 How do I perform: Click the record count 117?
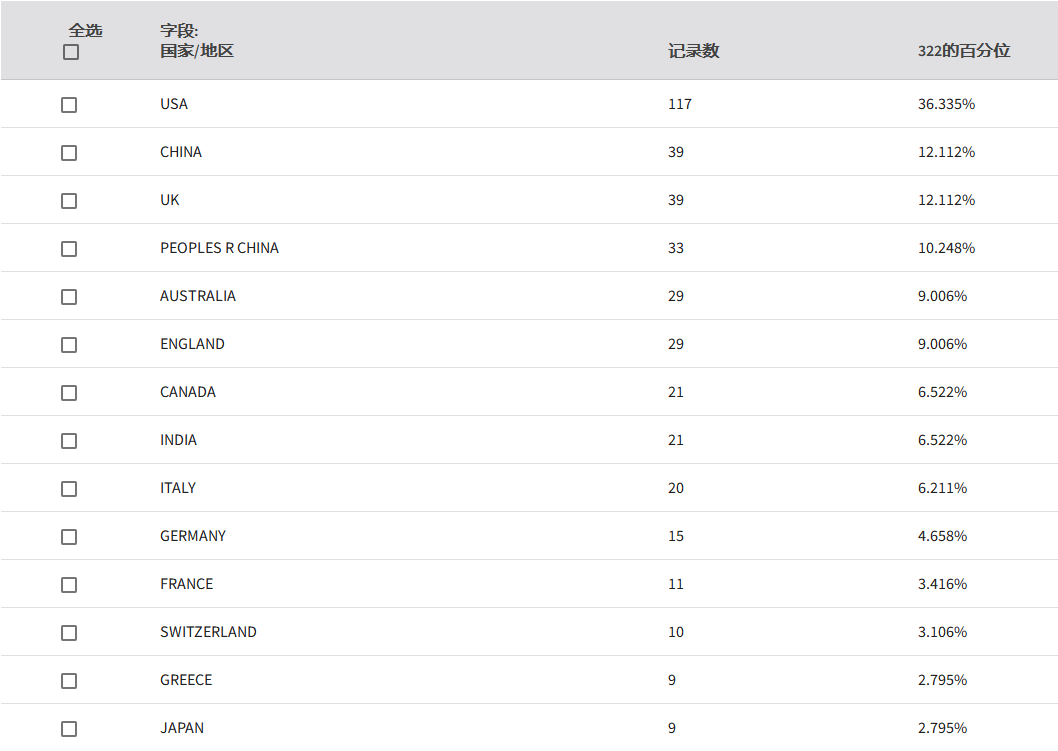click(x=679, y=104)
